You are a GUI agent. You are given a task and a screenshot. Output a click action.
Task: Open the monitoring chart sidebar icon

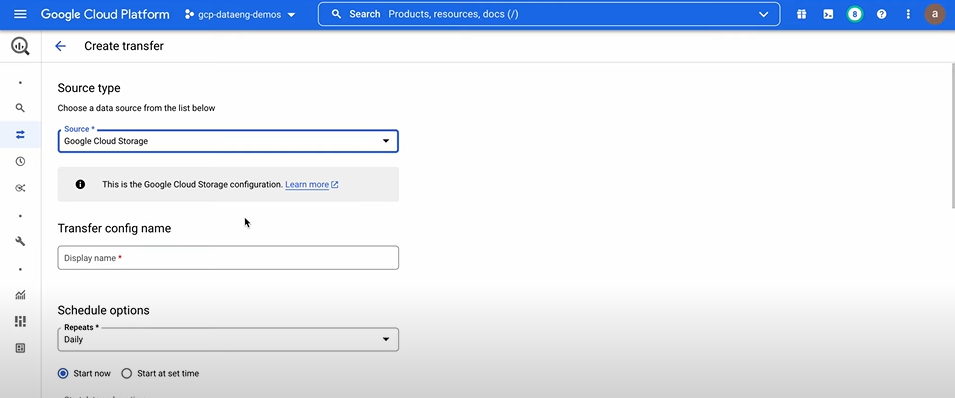click(x=20, y=295)
